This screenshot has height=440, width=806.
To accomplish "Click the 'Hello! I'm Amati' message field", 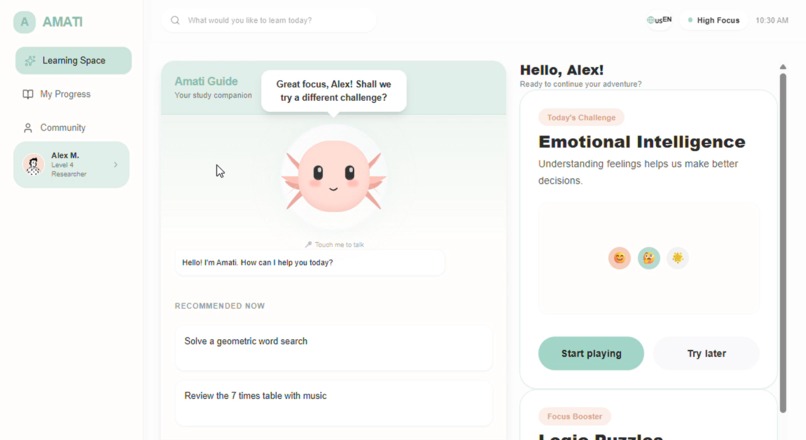I will point(310,263).
